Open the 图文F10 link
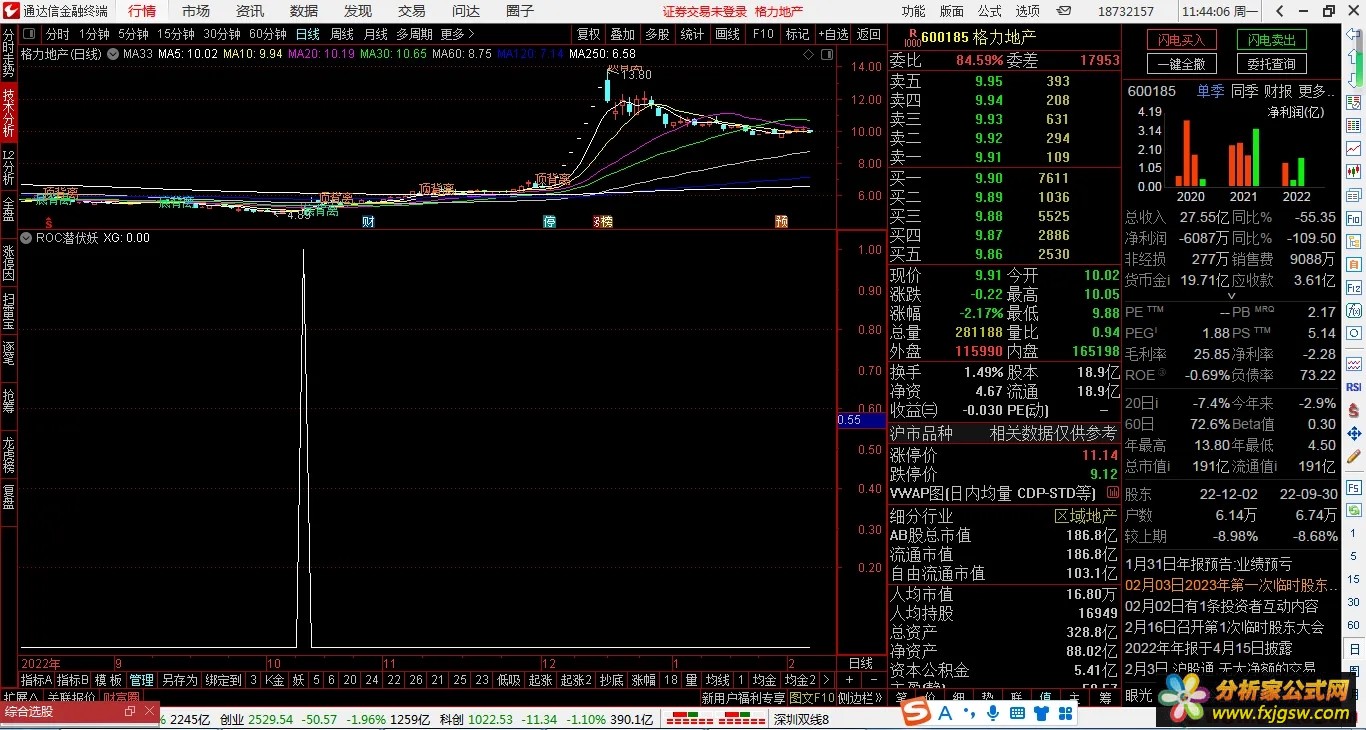The image size is (1366, 730). 811,698
